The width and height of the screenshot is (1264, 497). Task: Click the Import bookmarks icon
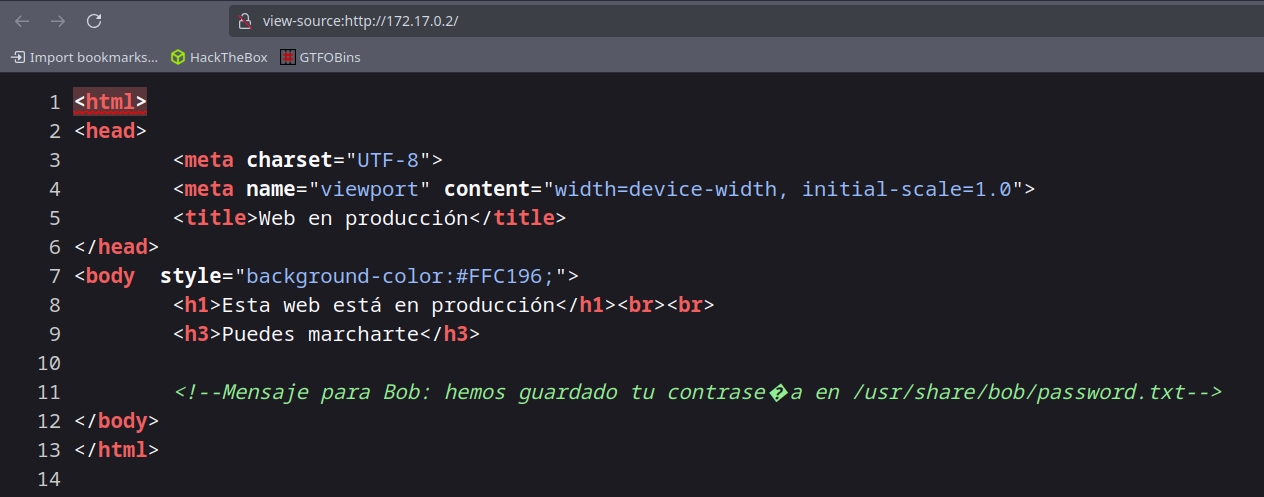pyautogui.click(x=18, y=57)
